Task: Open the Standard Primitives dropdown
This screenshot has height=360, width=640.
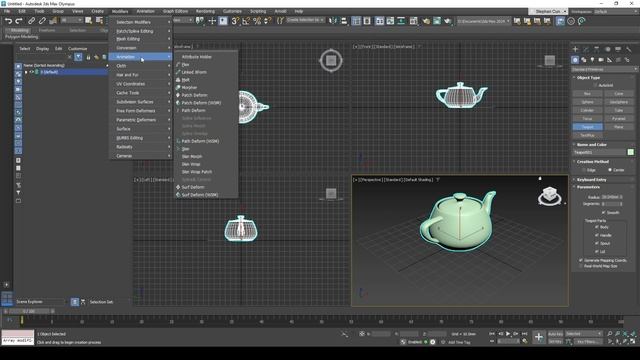Action: coord(604,69)
